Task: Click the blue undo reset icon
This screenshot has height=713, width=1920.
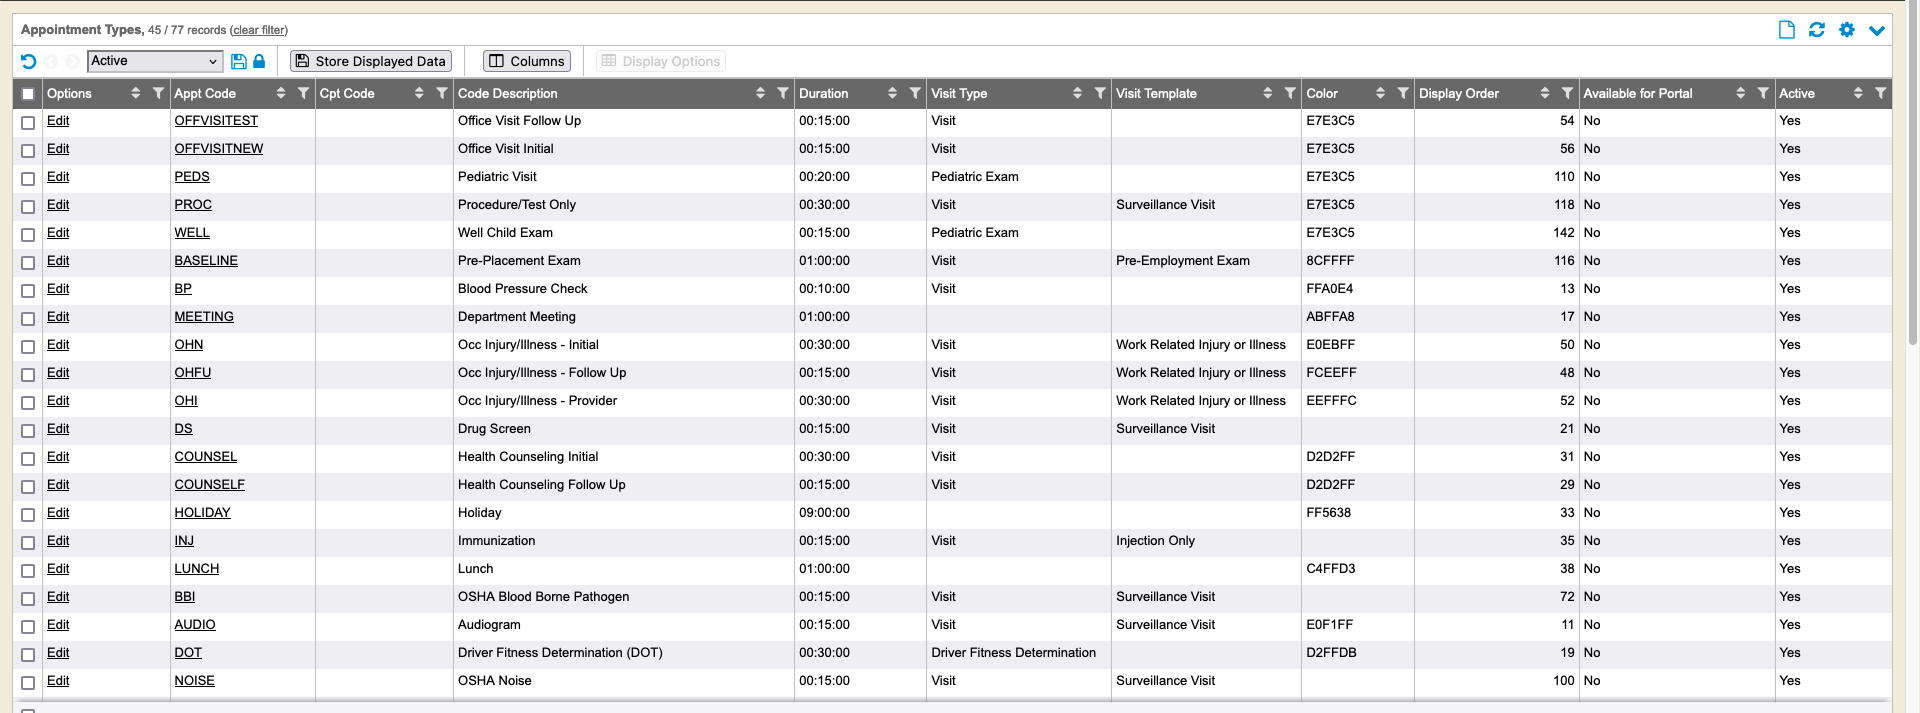Action: [28, 62]
